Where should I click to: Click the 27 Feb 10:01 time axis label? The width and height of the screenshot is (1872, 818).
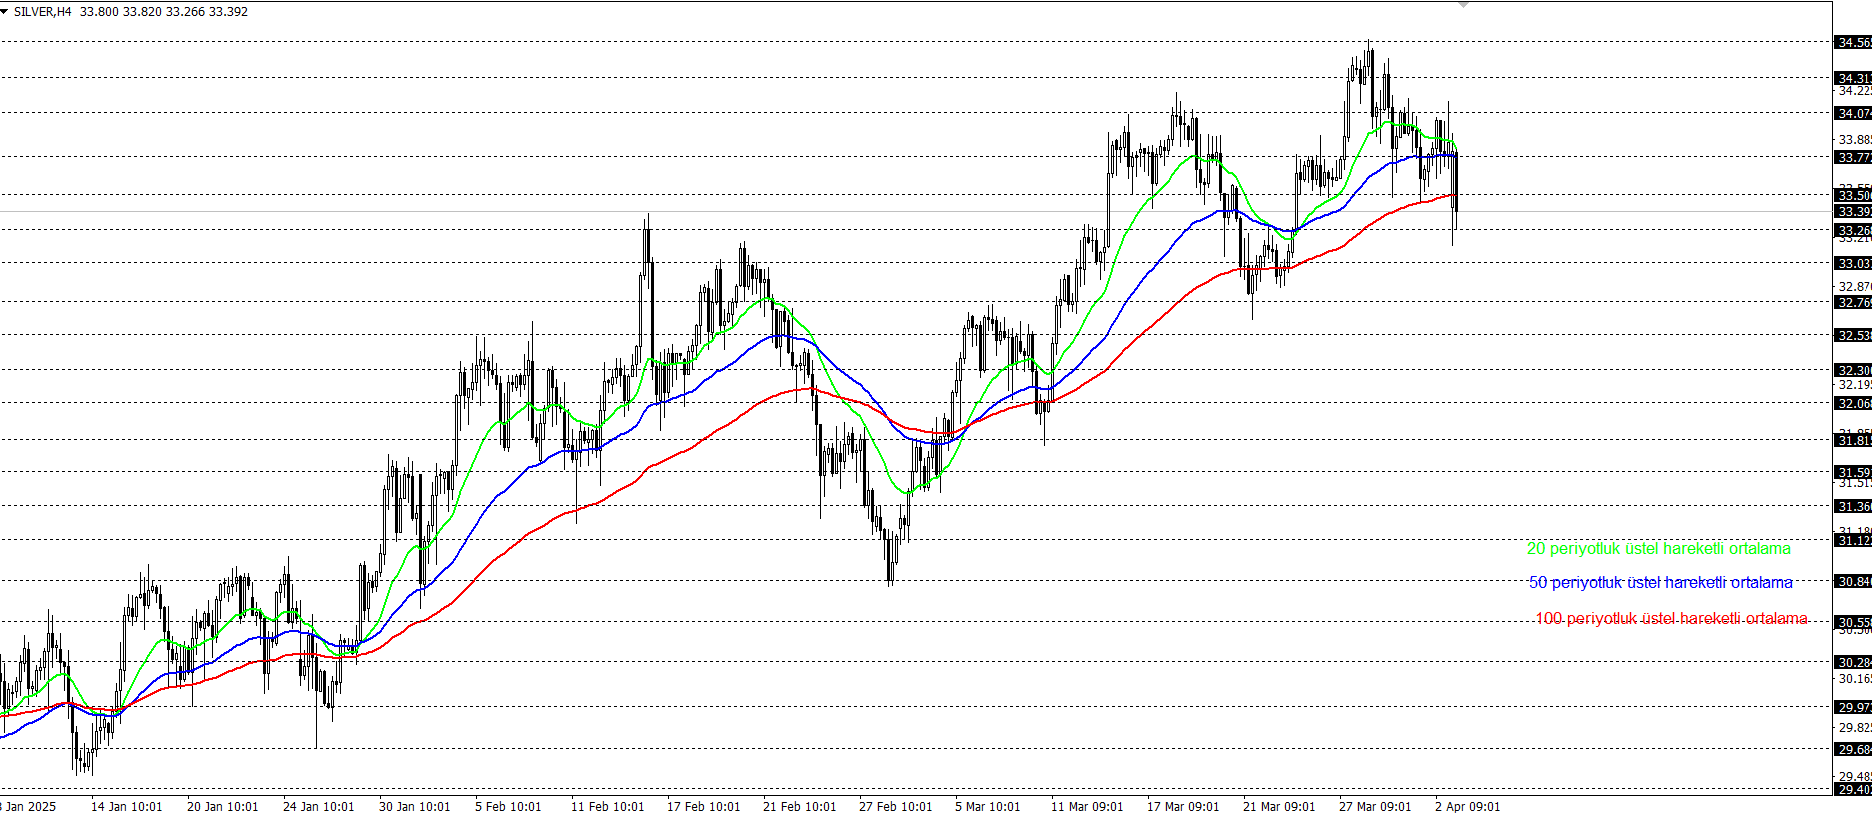click(x=895, y=806)
